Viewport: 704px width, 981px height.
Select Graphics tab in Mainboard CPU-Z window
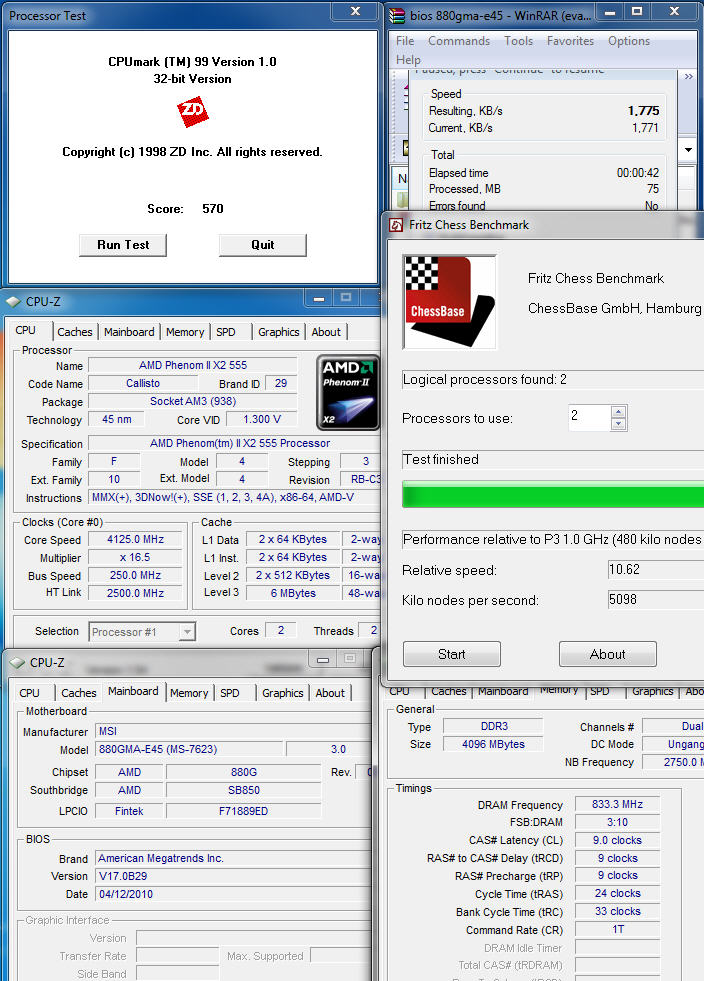pyautogui.click(x=283, y=693)
